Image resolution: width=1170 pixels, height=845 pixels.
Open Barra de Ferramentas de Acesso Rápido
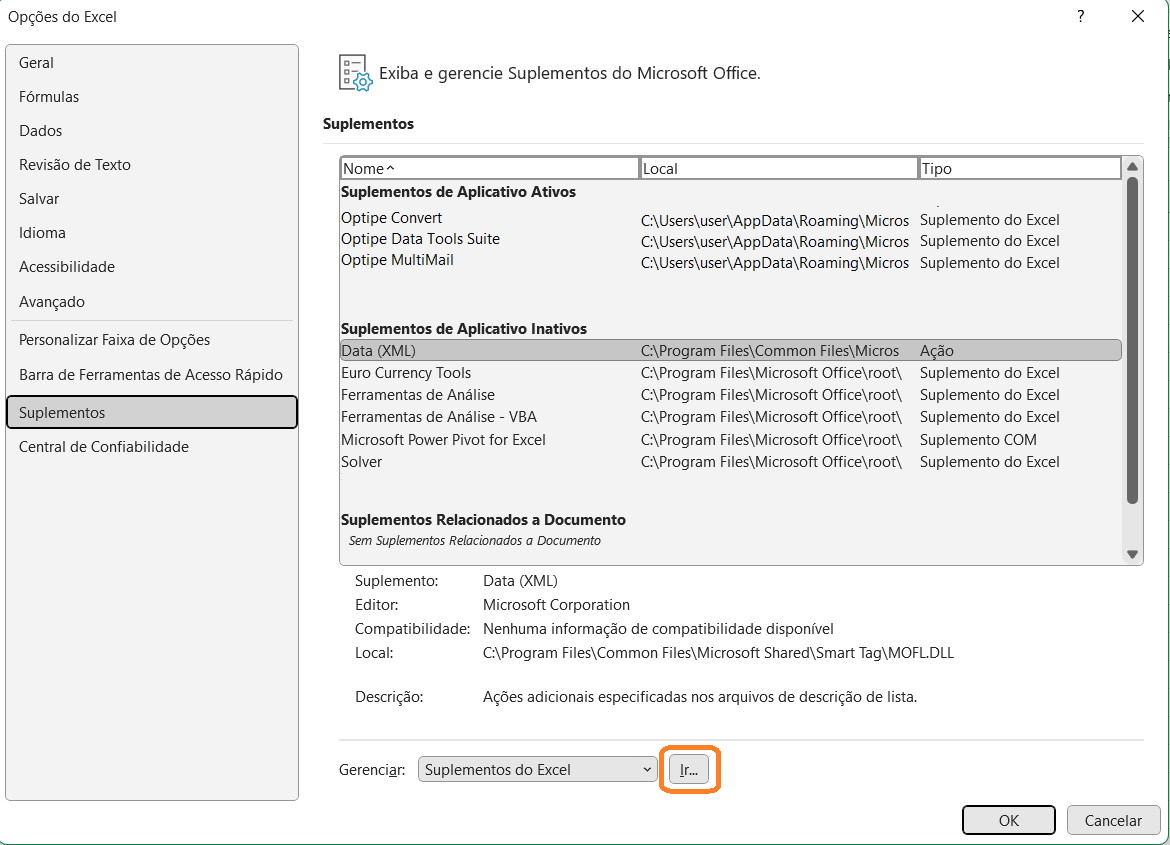pos(151,375)
